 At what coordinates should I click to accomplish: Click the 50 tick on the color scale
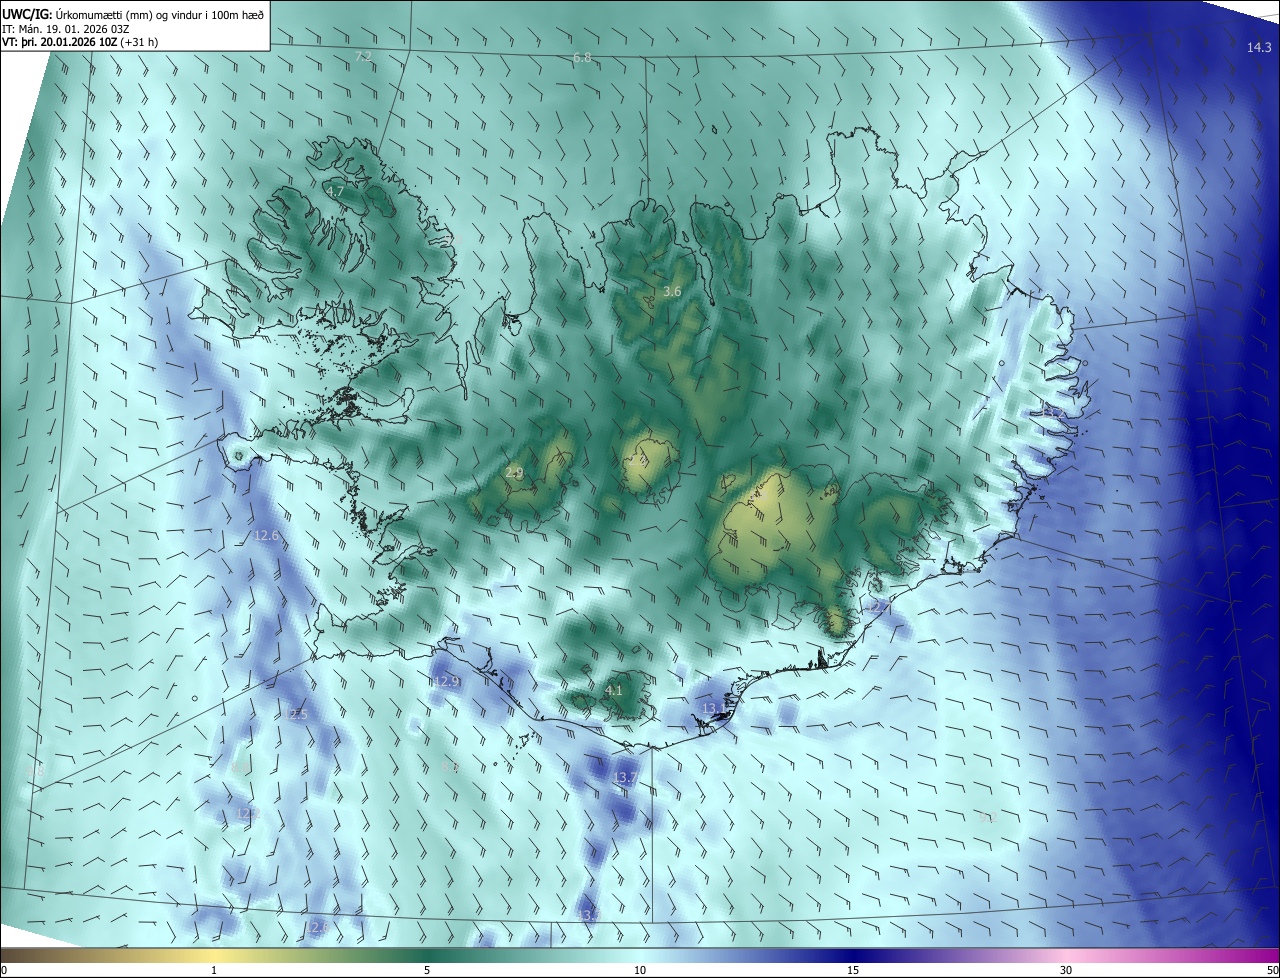click(1272, 971)
